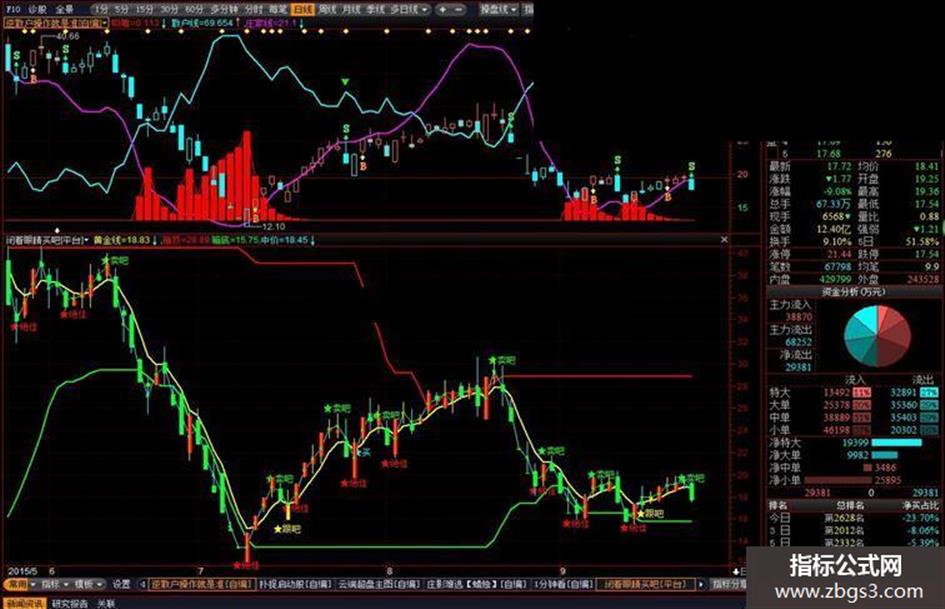This screenshot has height=609, width=945.
Task: Select the highlighted 日线 daily chart tab
Action: 303,10
